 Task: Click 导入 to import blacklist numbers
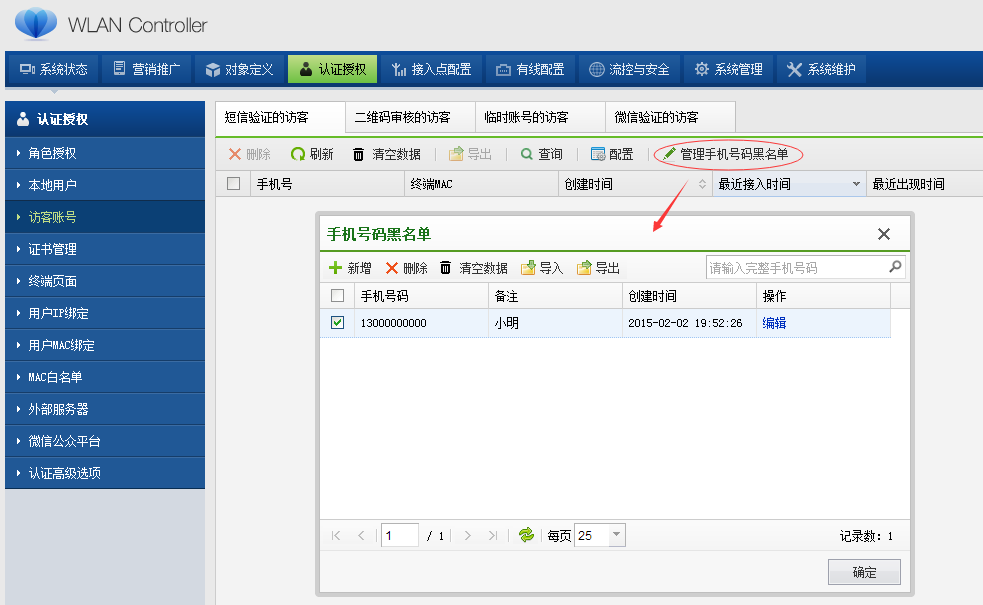540,266
